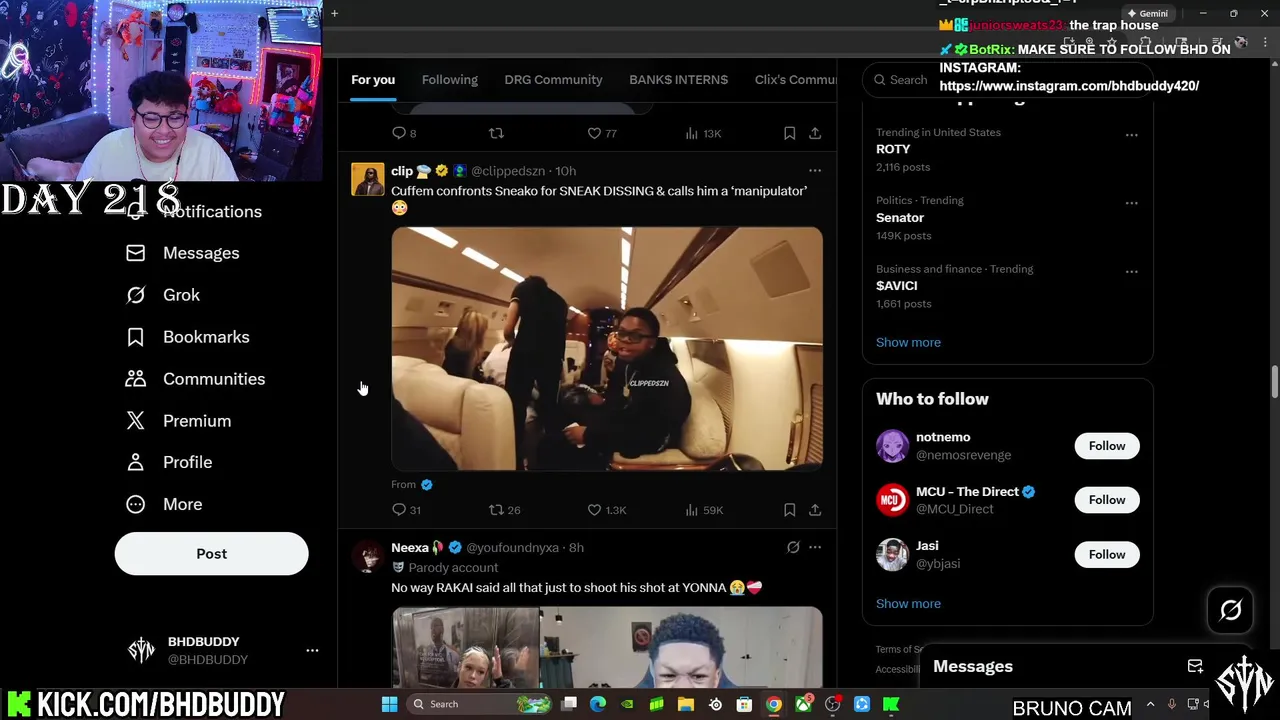1280x720 pixels.
Task: Click the X search field
Action: (x=1007, y=80)
